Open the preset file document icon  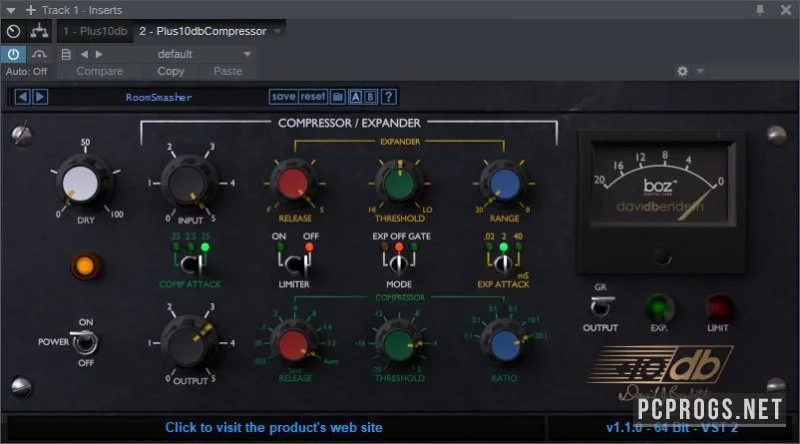(x=66, y=54)
